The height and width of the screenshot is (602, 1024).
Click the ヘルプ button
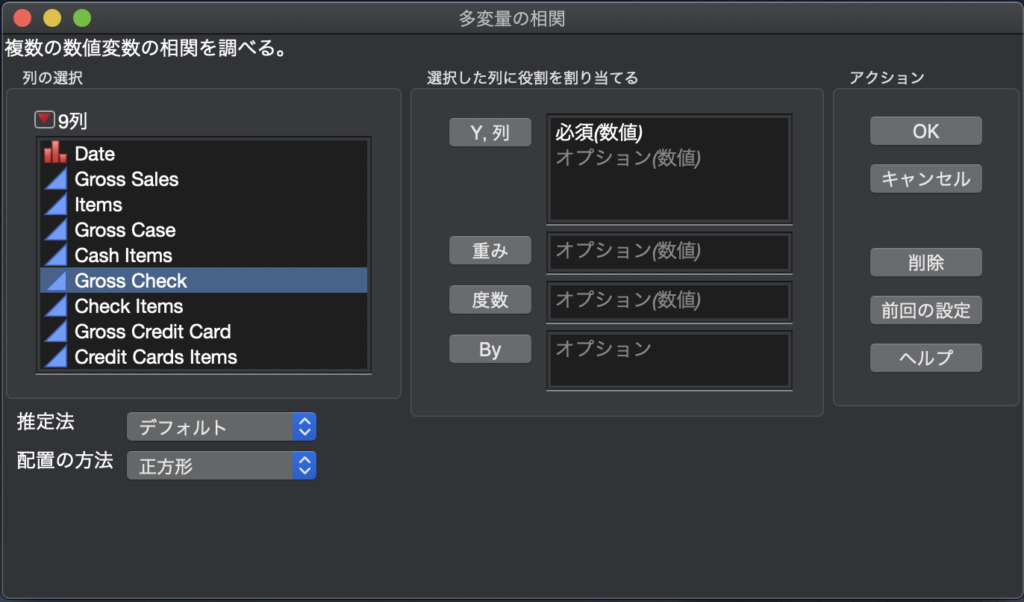925,357
